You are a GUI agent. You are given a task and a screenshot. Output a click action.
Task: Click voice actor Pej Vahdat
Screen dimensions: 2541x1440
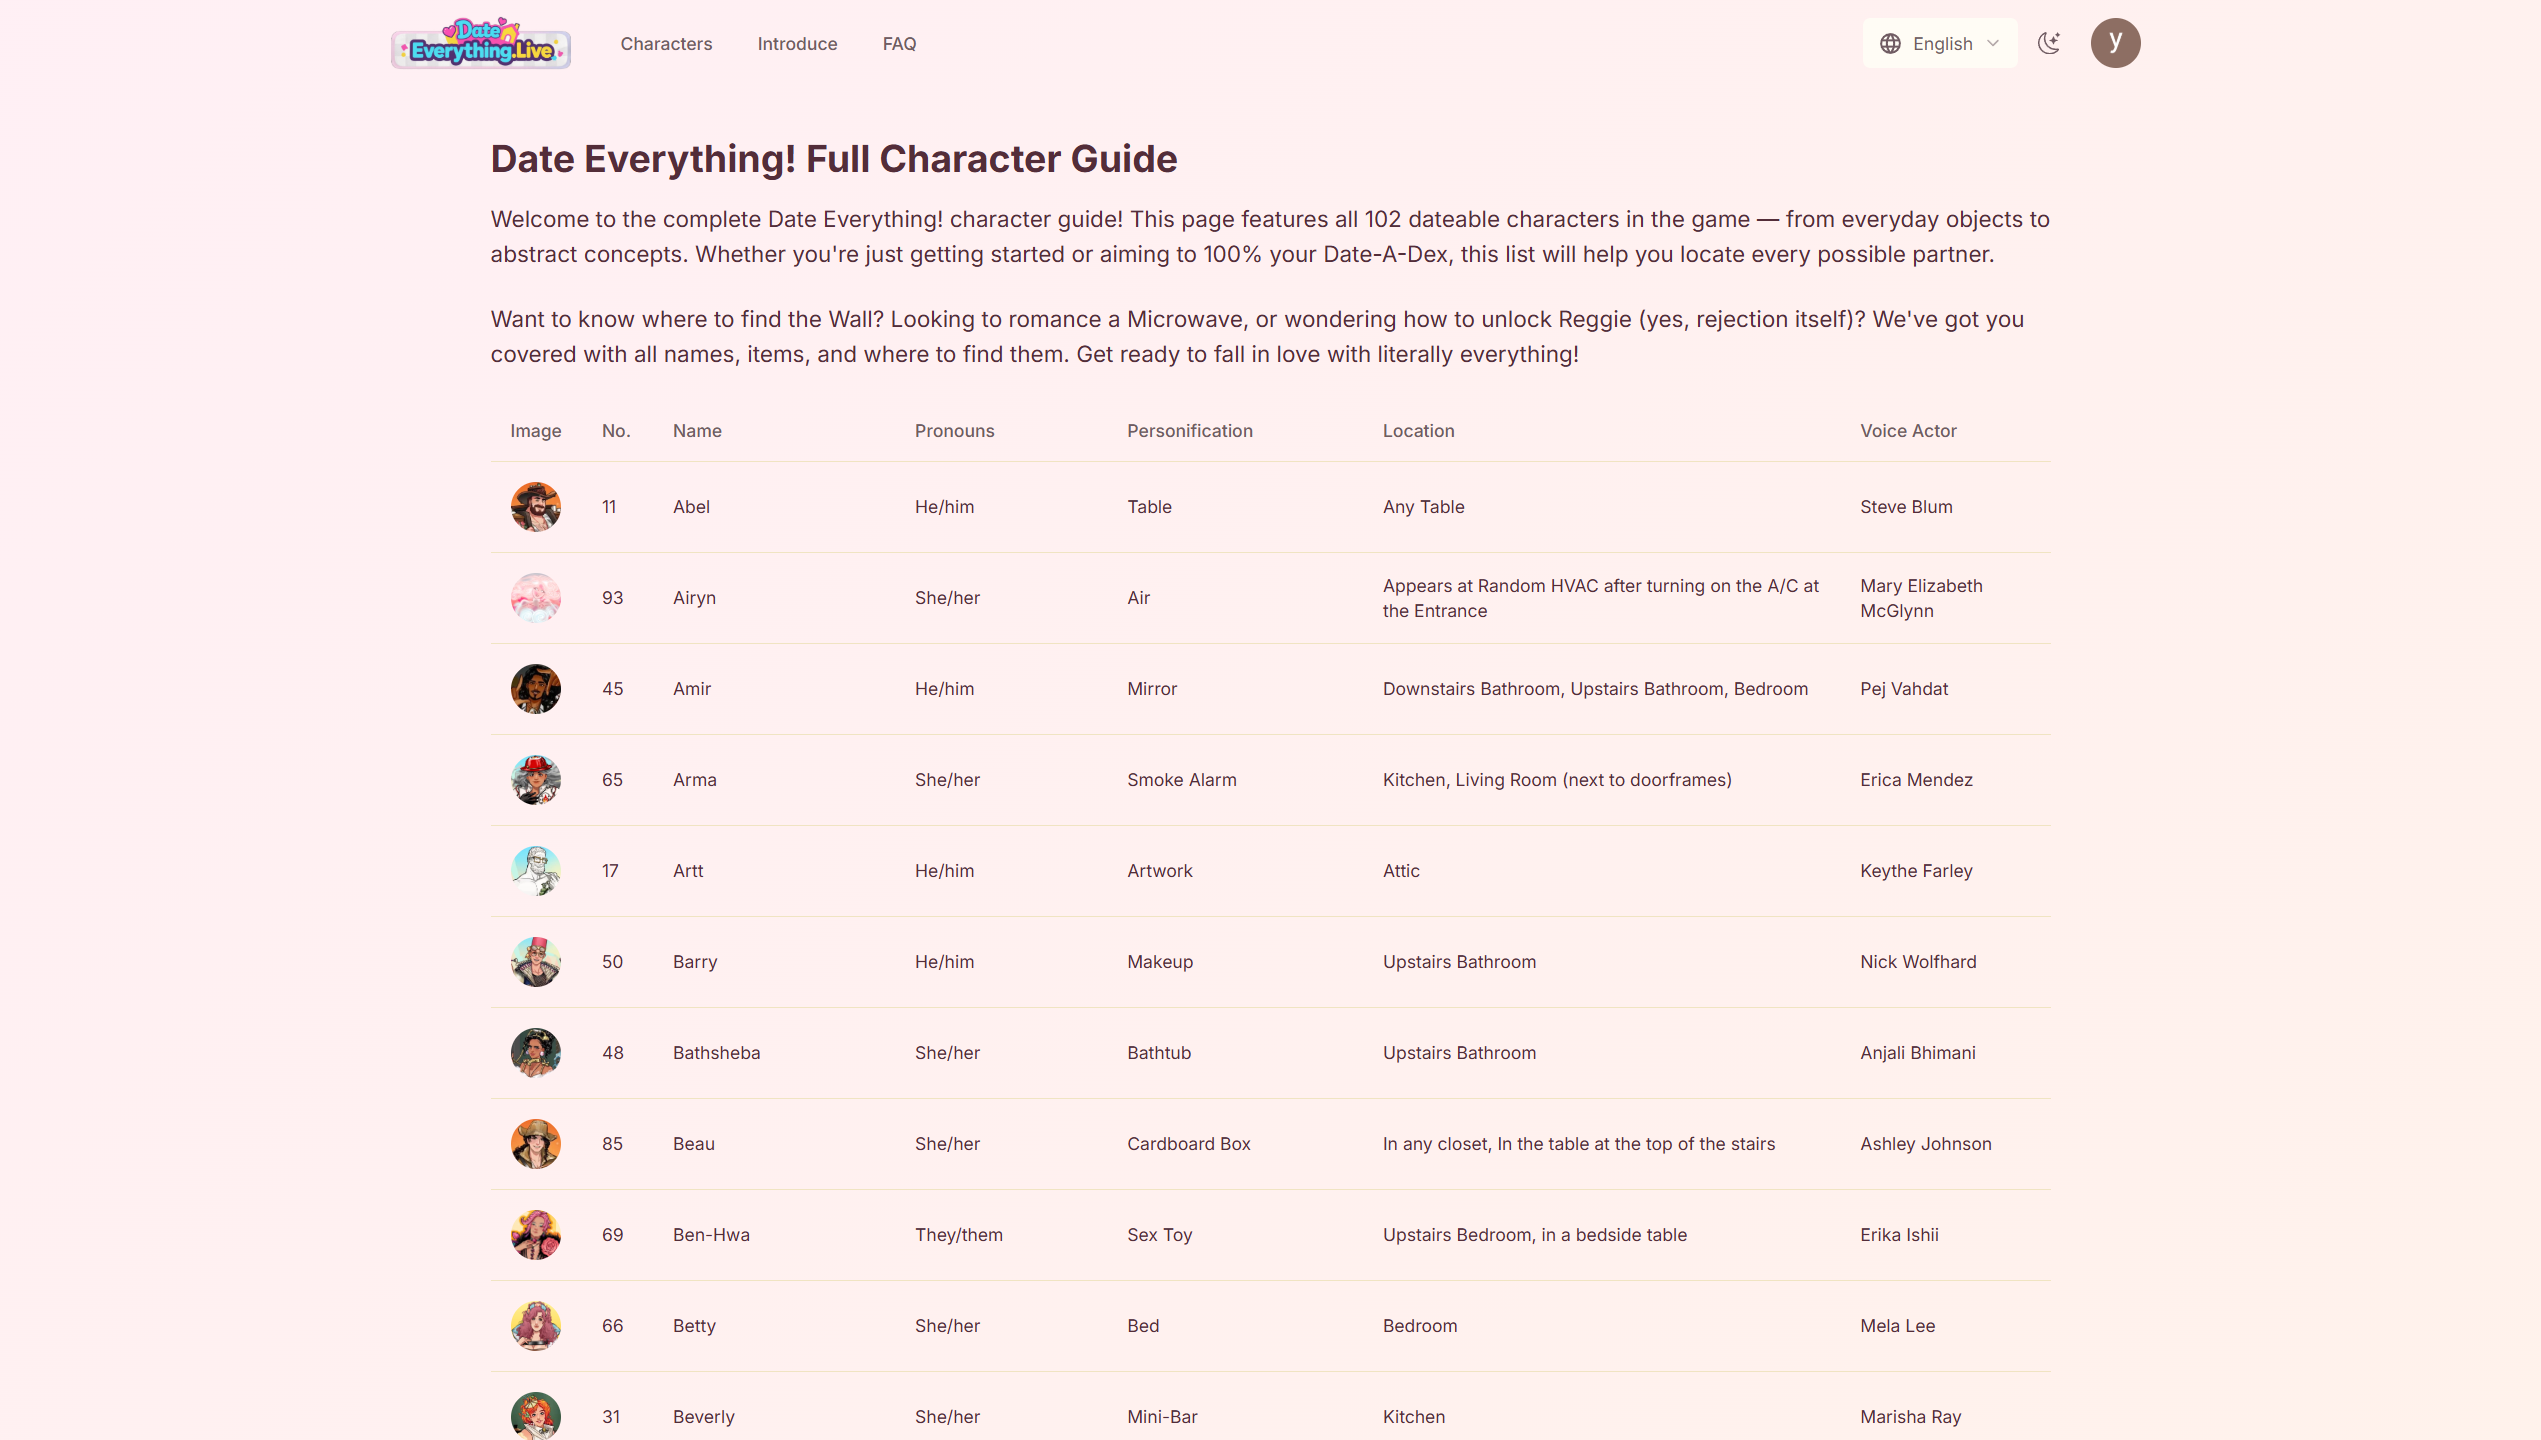coord(1904,689)
